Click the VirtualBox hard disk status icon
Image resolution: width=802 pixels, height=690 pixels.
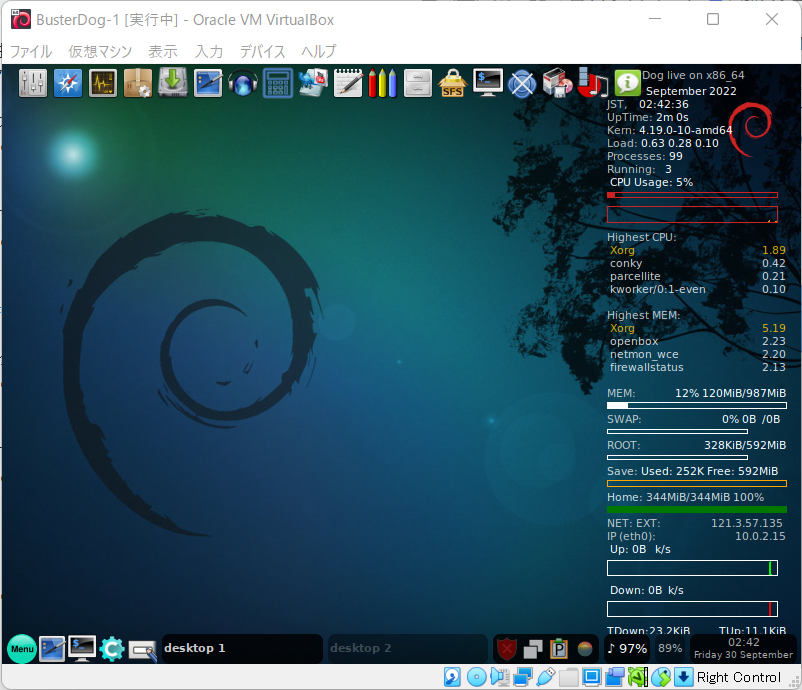point(452,677)
